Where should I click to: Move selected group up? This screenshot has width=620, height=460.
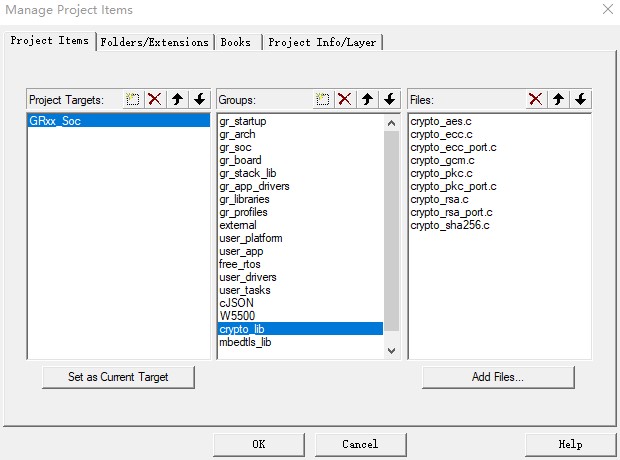pyautogui.click(x=367, y=99)
